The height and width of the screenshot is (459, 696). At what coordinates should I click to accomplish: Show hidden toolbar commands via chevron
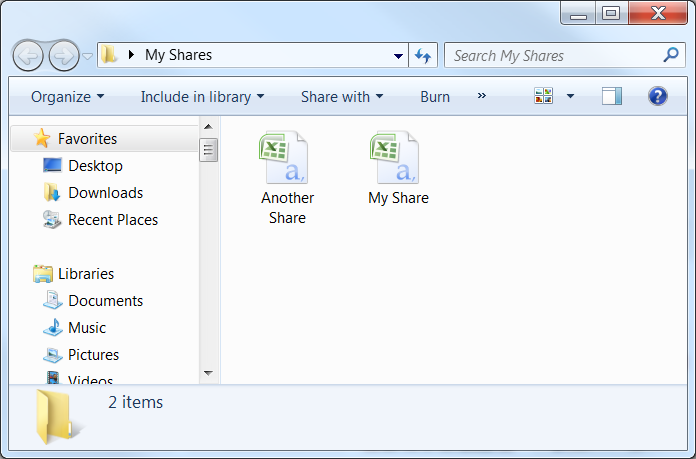click(482, 96)
